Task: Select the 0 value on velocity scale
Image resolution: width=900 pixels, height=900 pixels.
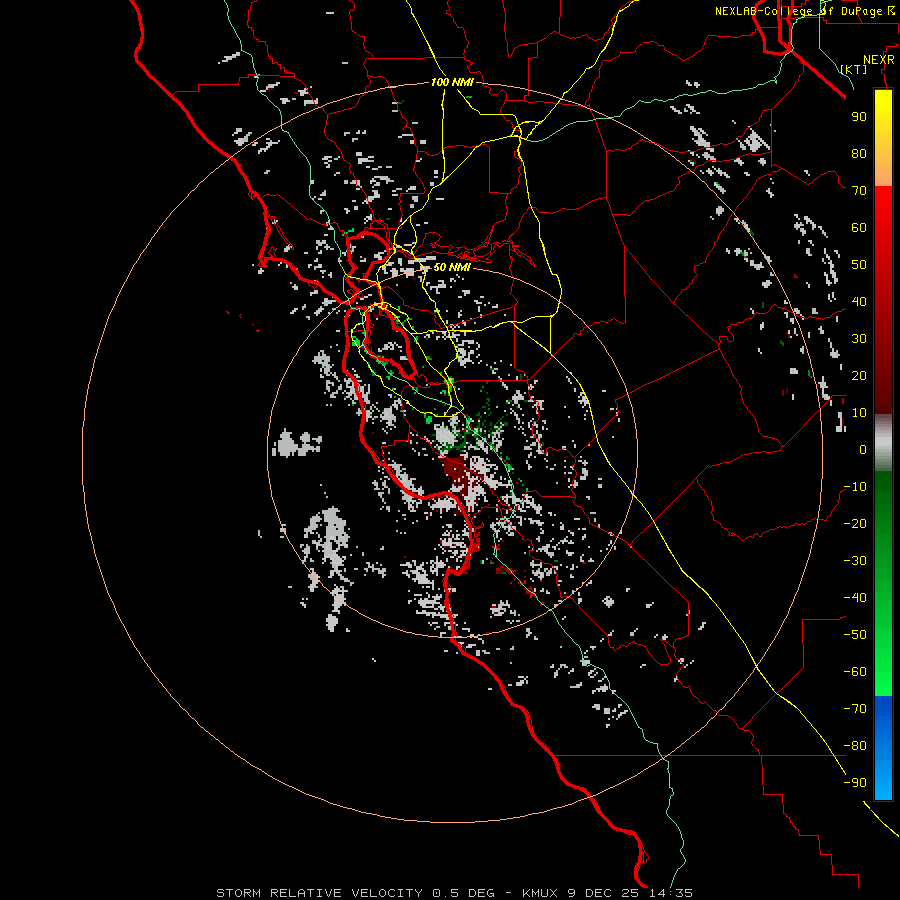Action: click(x=863, y=450)
